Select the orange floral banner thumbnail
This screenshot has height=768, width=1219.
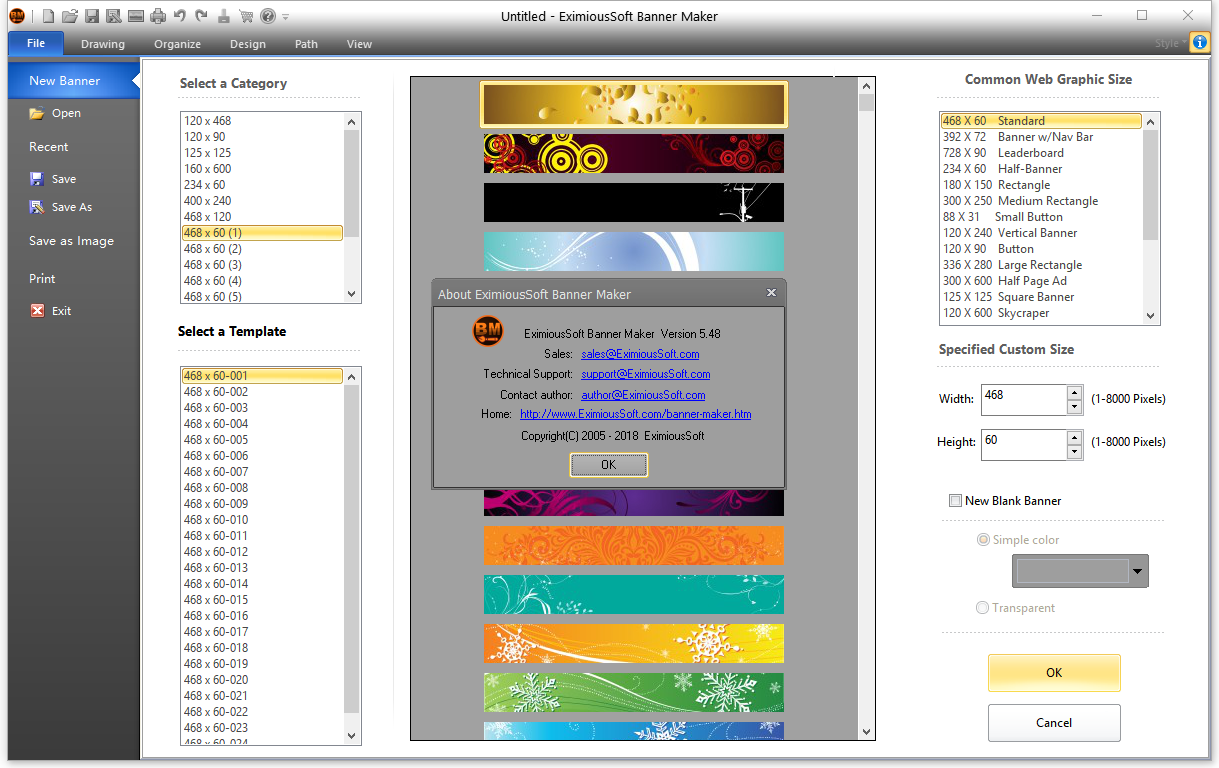(634, 546)
